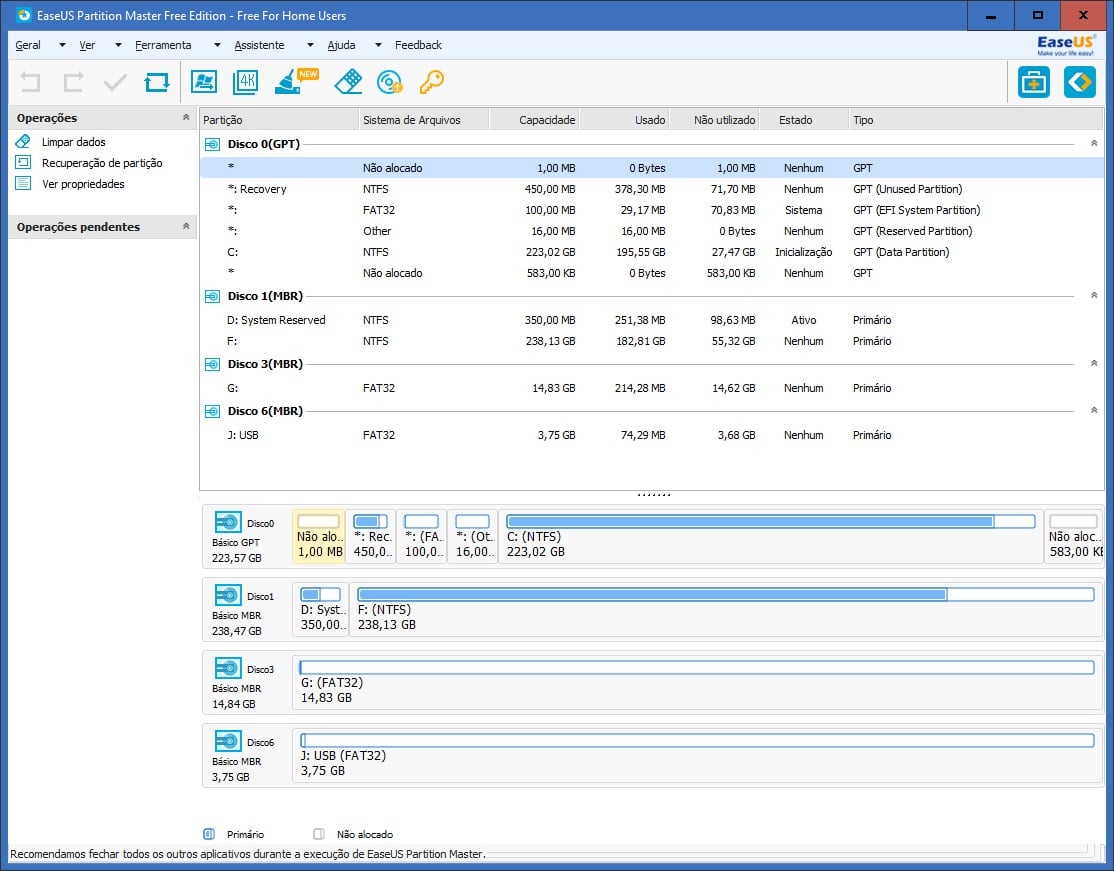Select F: (NTFS) 238,13 GB partition block
Screen dimensions: 1114x871
[x=725, y=609]
